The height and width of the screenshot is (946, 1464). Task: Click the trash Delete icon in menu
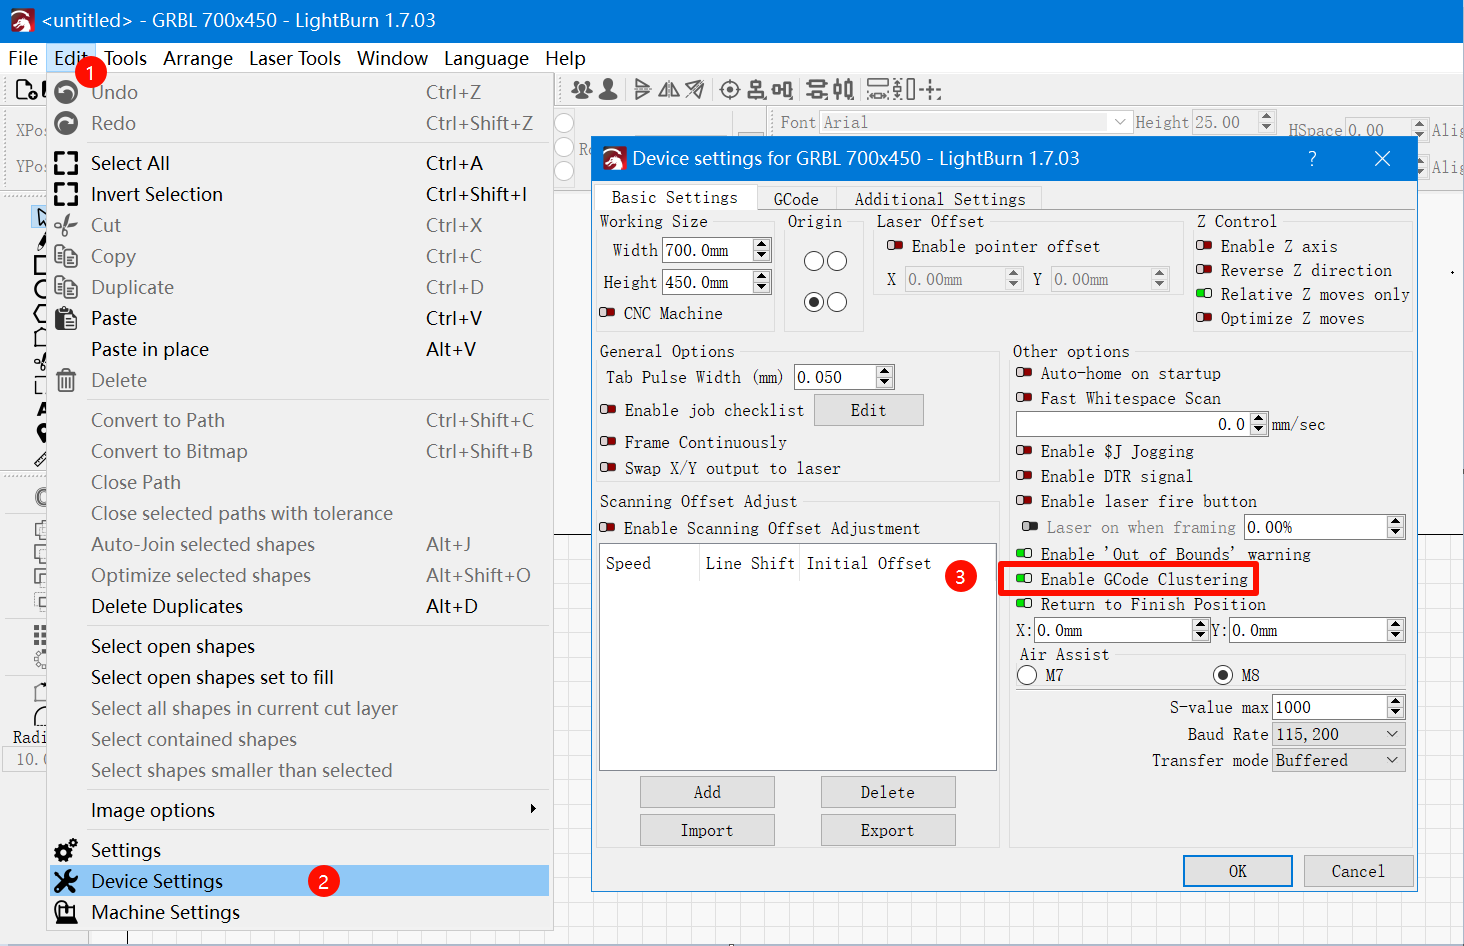(66, 380)
